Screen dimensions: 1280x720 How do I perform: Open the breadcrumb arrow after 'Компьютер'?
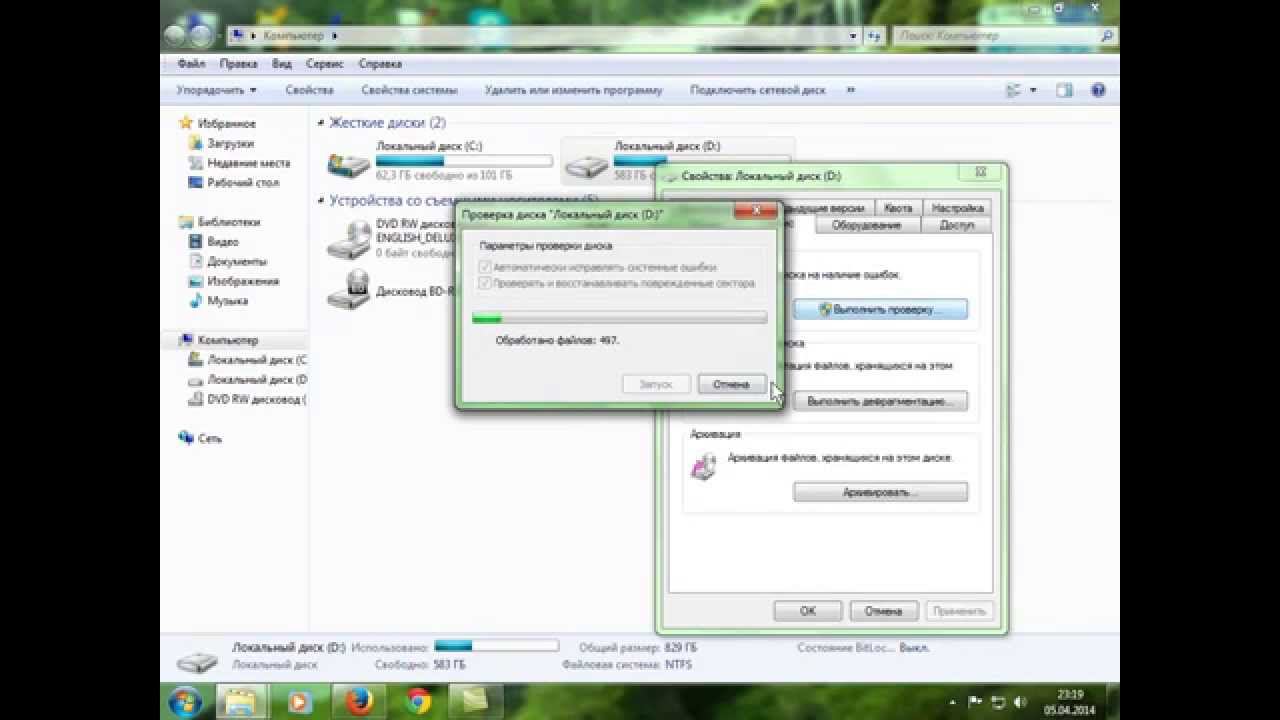(334, 36)
